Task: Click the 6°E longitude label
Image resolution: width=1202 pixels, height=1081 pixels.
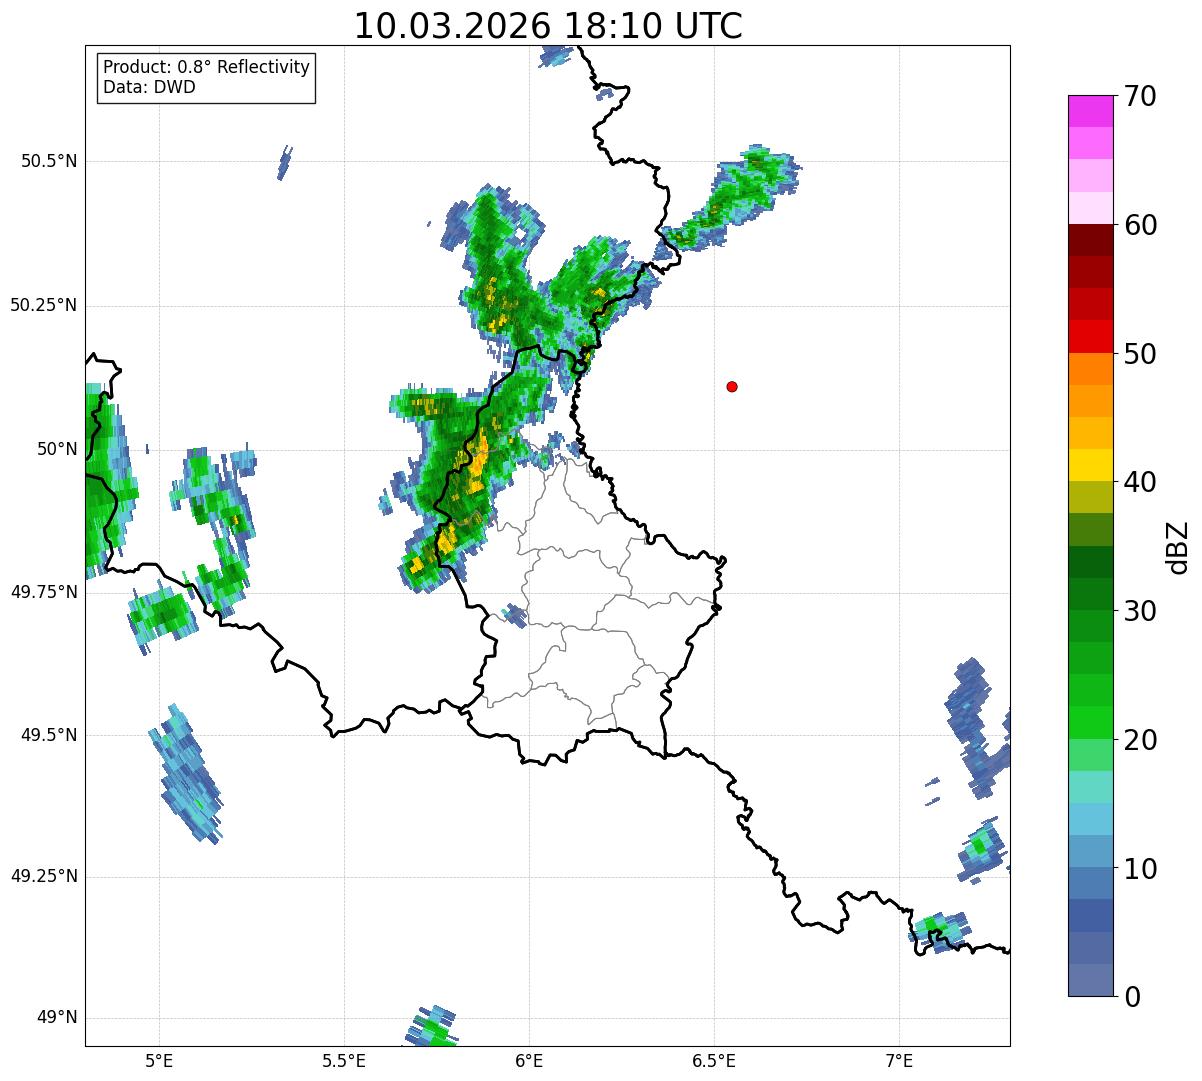Action: pyautogui.click(x=529, y=1061)
